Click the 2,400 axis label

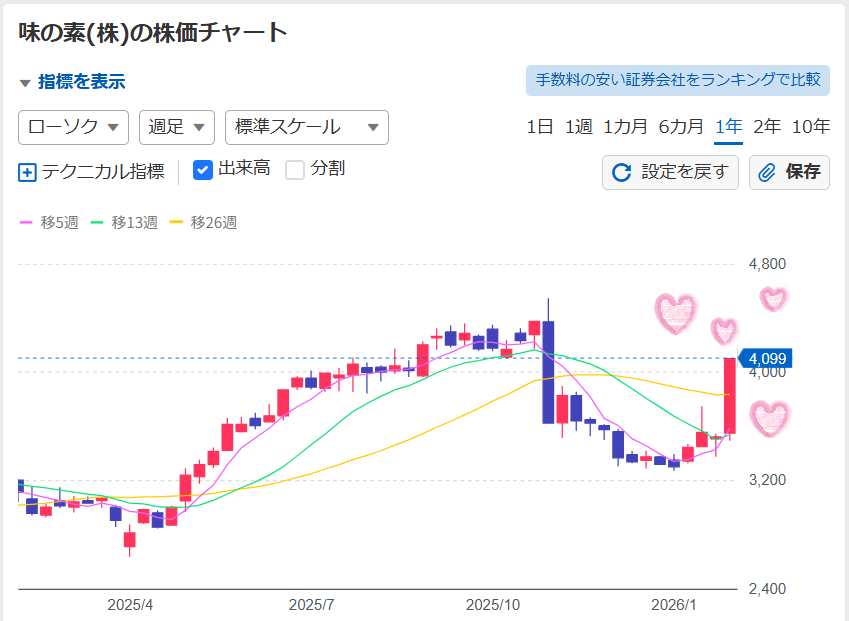coord(767,589)
